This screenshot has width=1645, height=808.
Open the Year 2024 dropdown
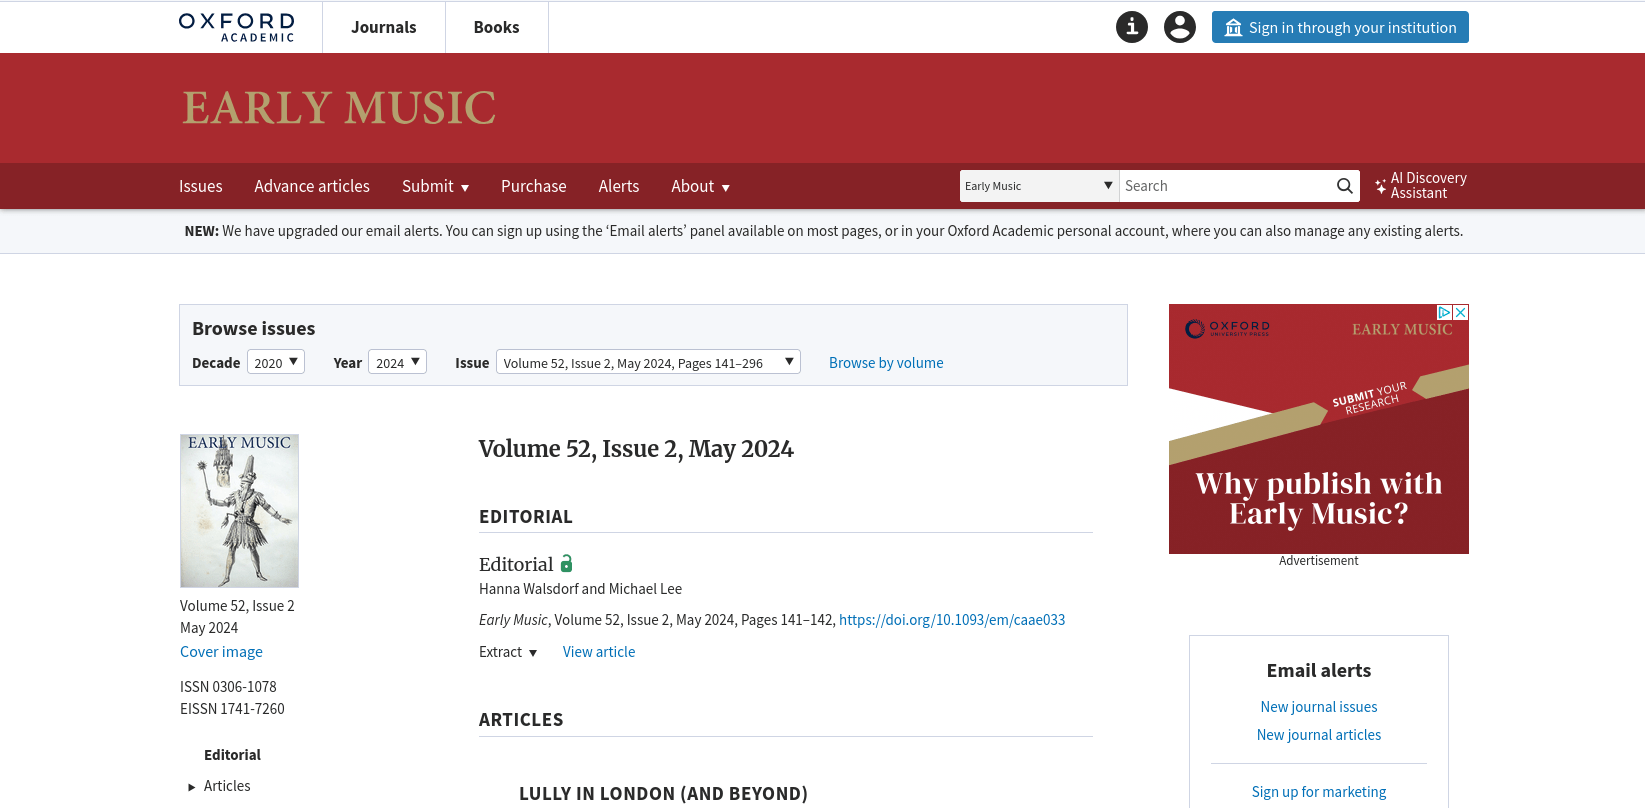tap(397, 362)
